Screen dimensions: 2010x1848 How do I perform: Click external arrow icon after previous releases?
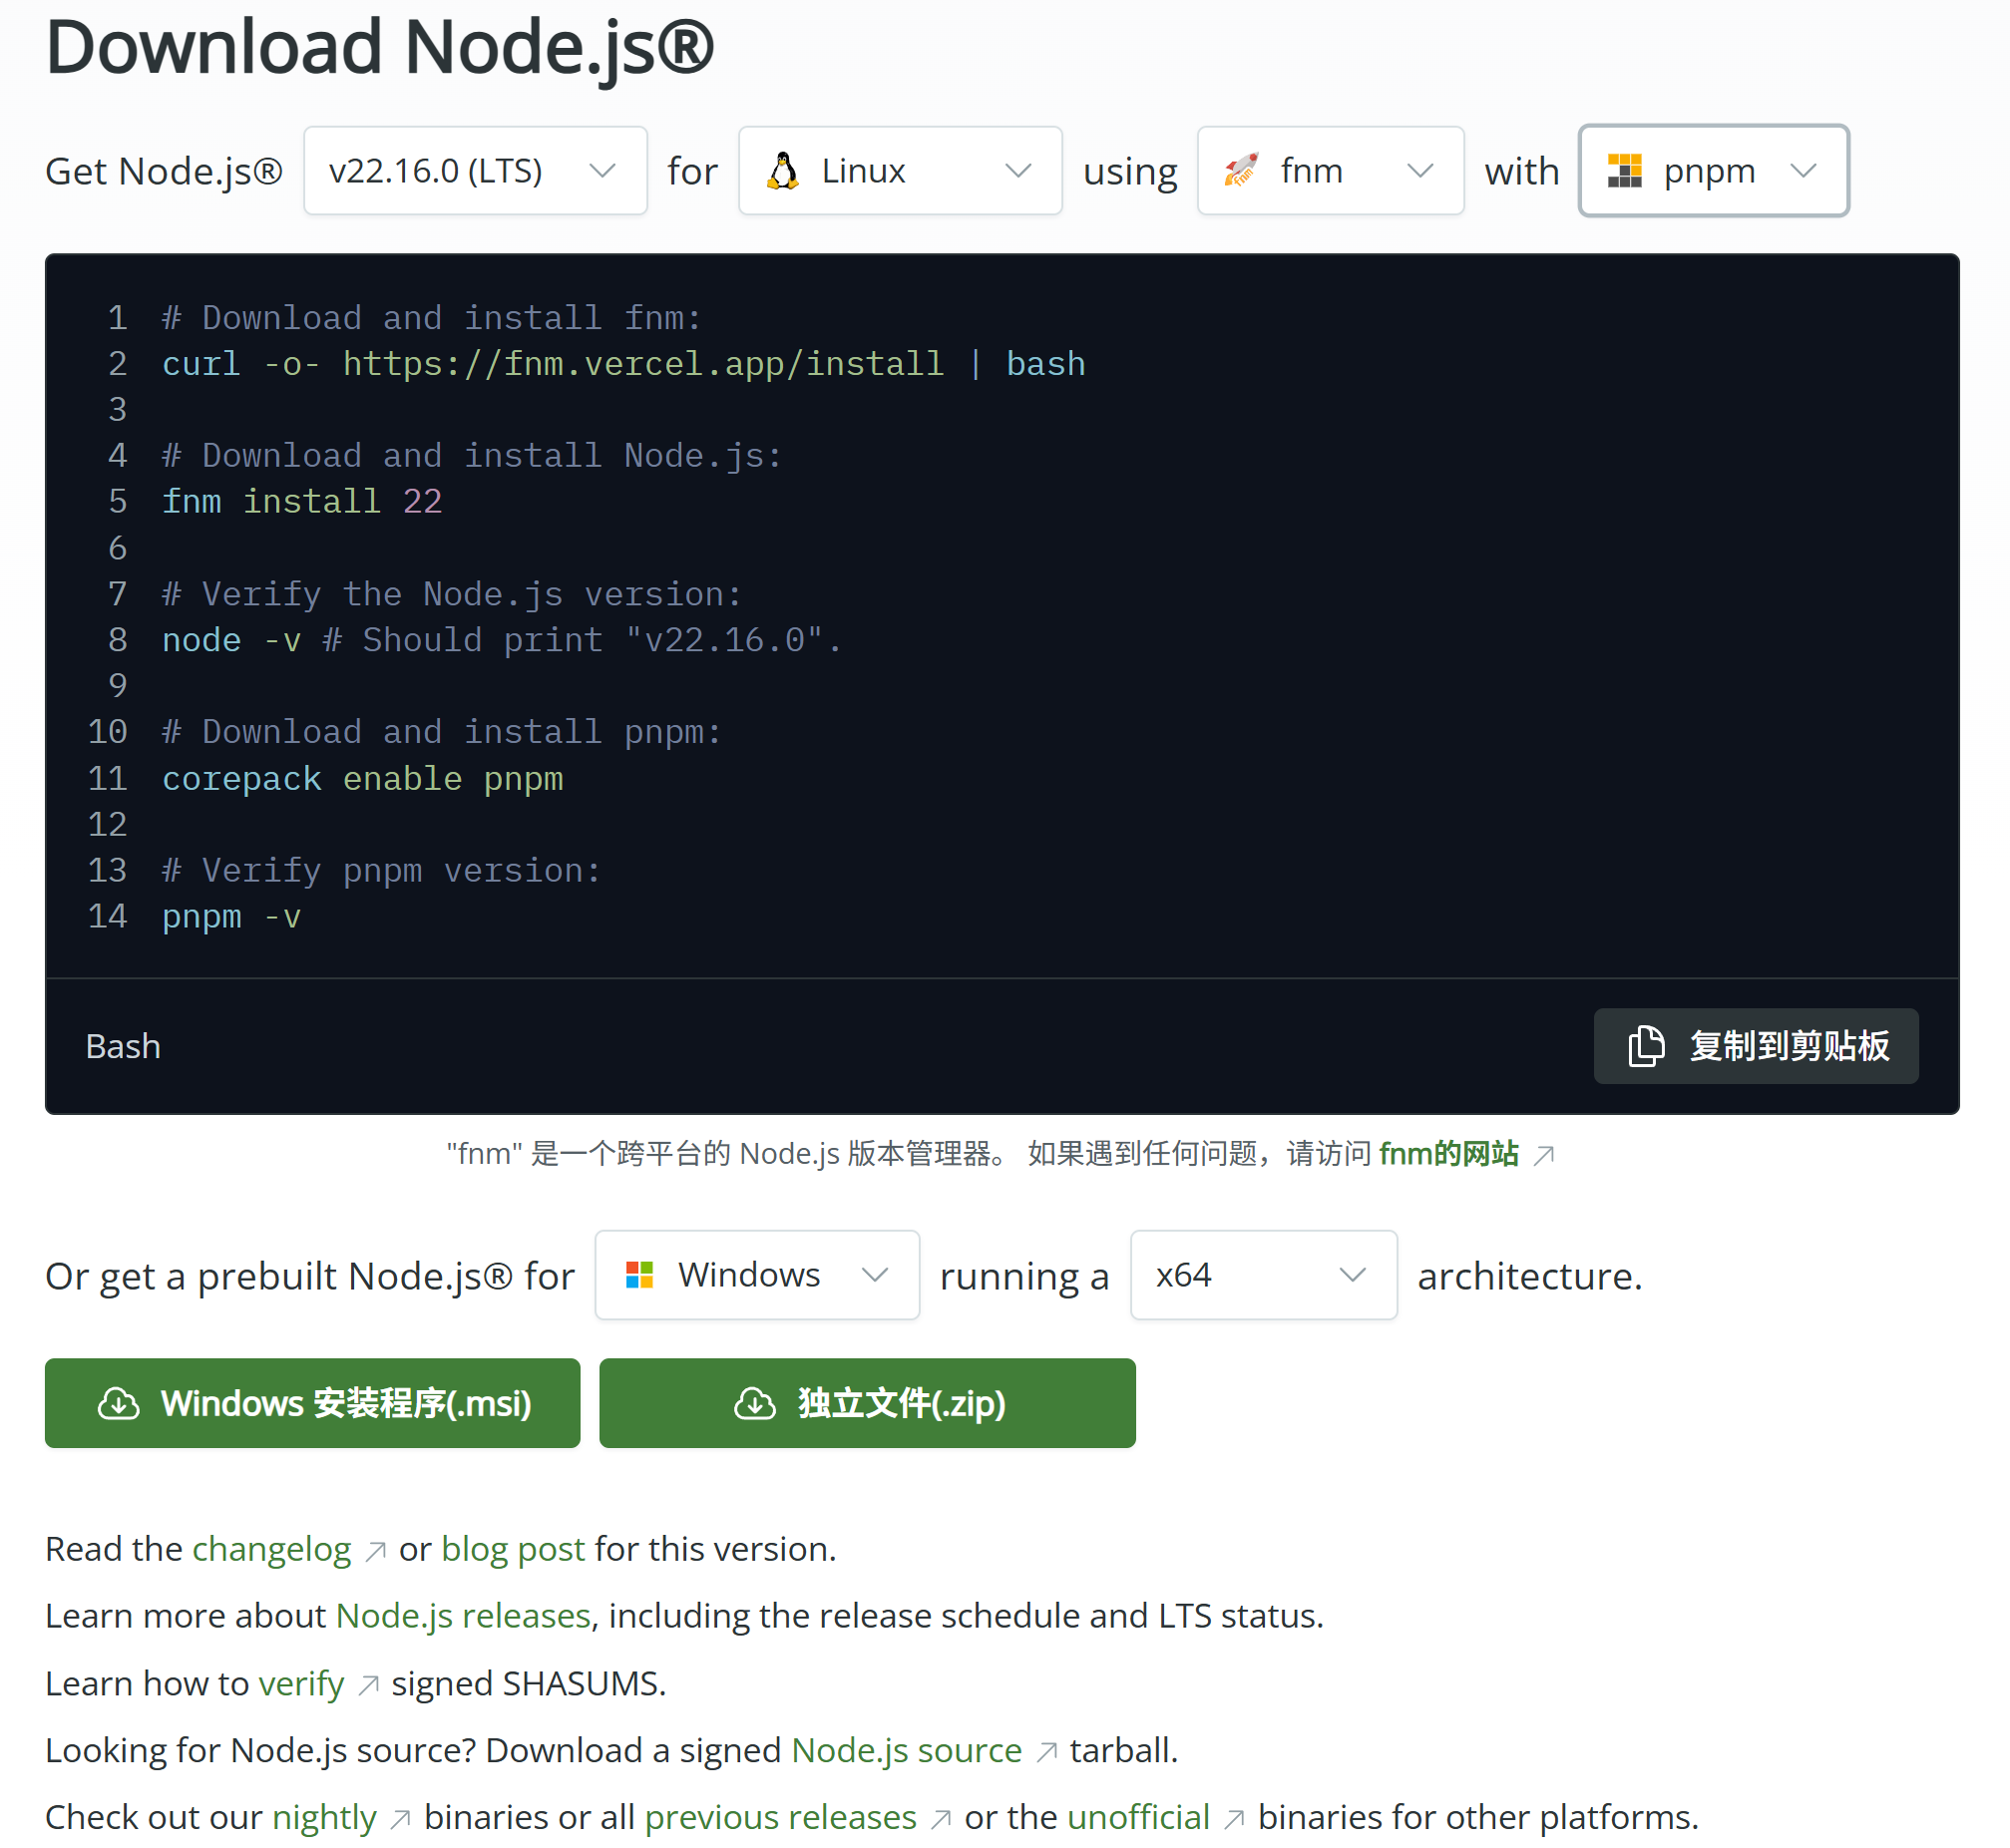click(940, 1819)
